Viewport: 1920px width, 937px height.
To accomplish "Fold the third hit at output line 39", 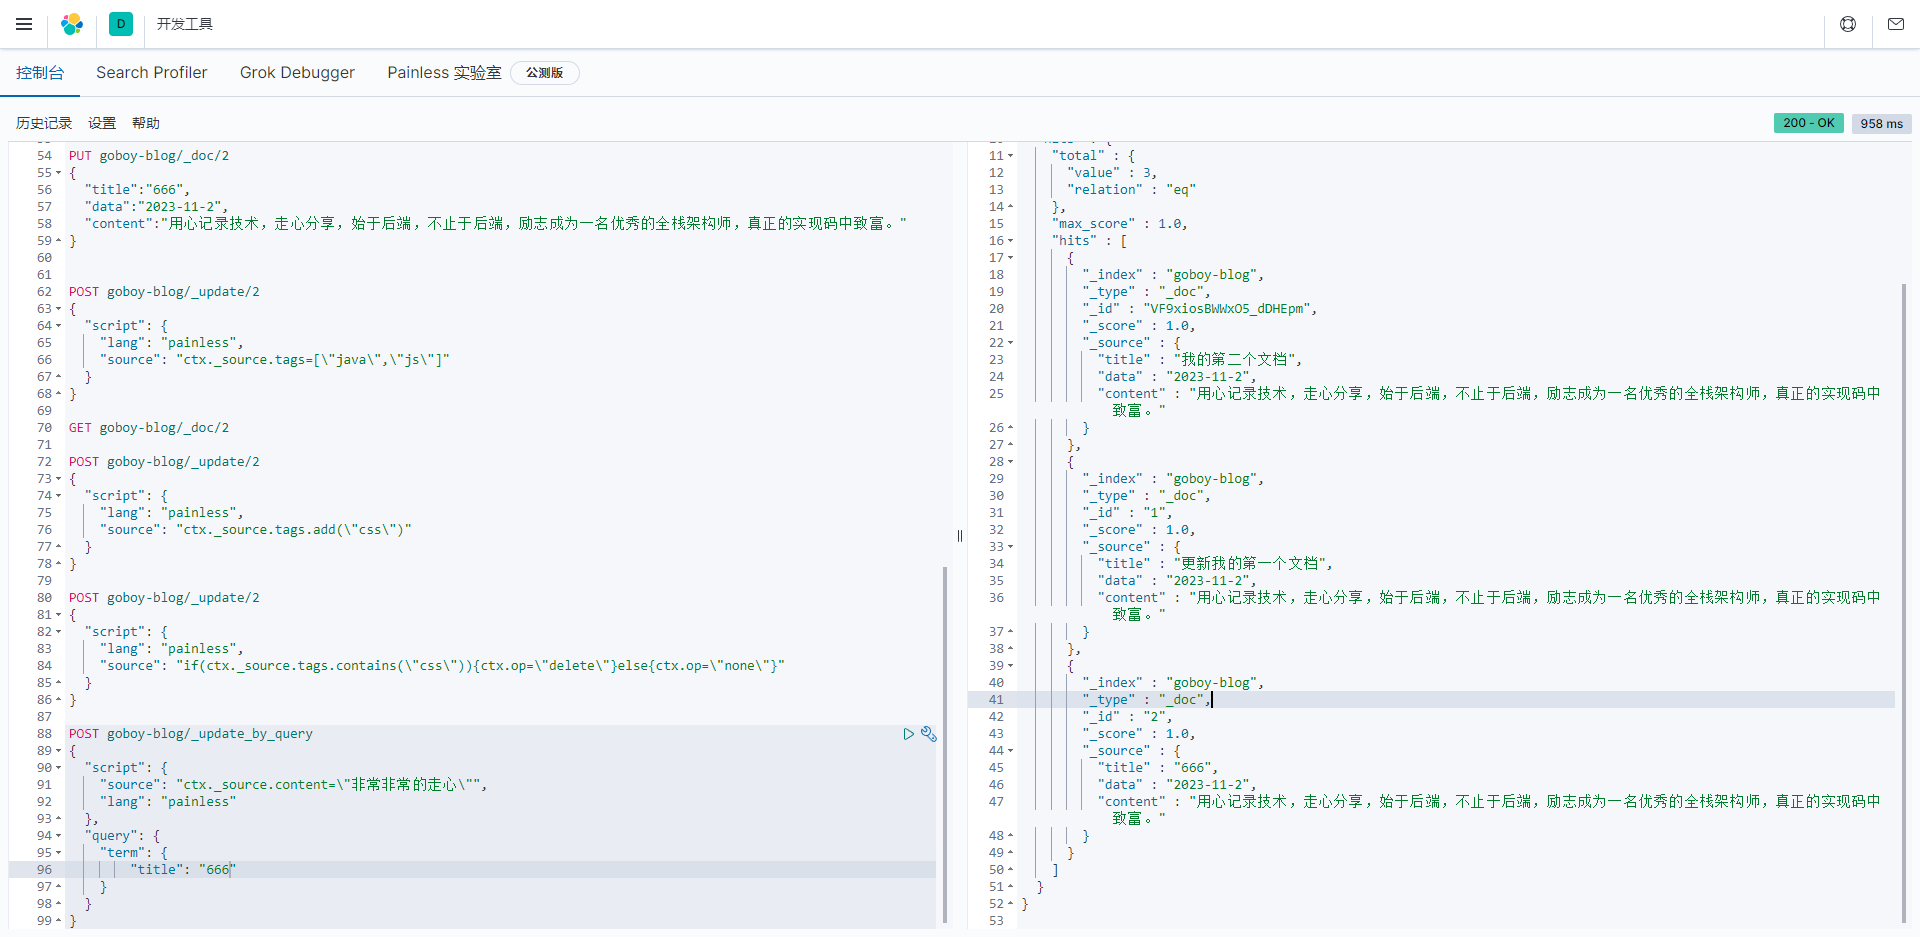I will click(x=1010, y=666).
